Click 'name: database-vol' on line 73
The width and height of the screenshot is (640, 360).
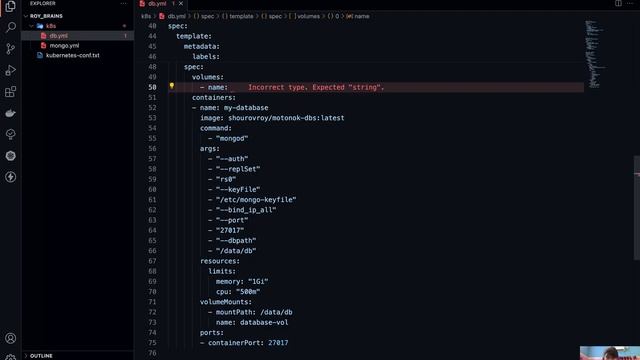[252, 322]
